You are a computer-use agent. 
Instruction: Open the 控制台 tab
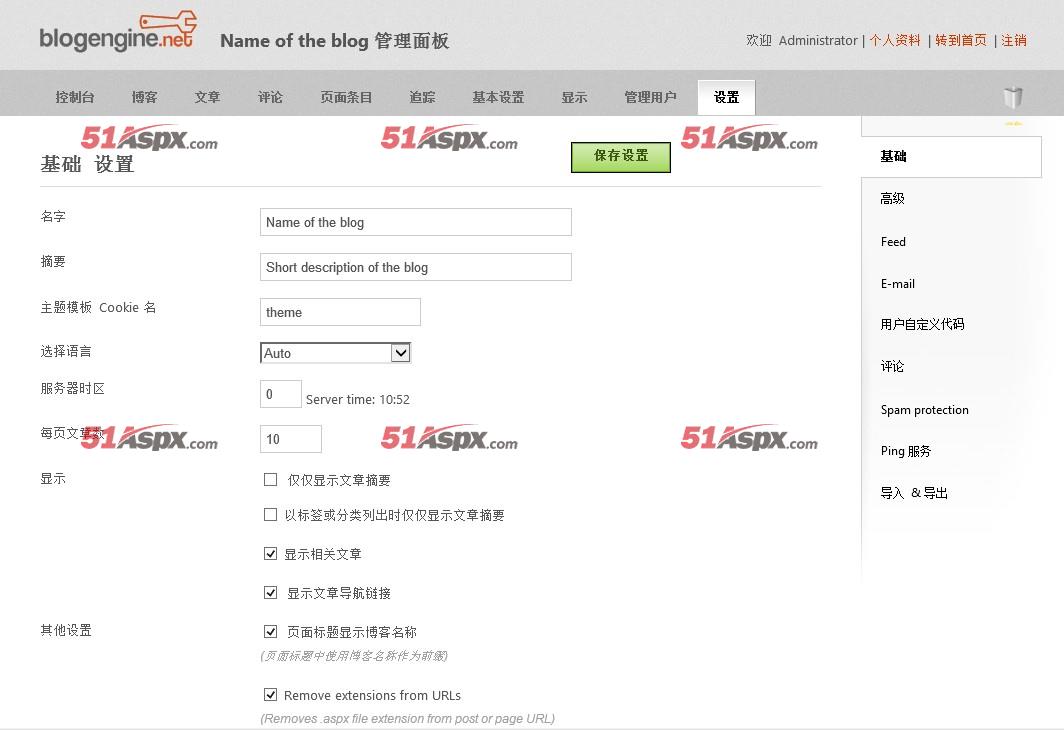(x=75, y=97)
